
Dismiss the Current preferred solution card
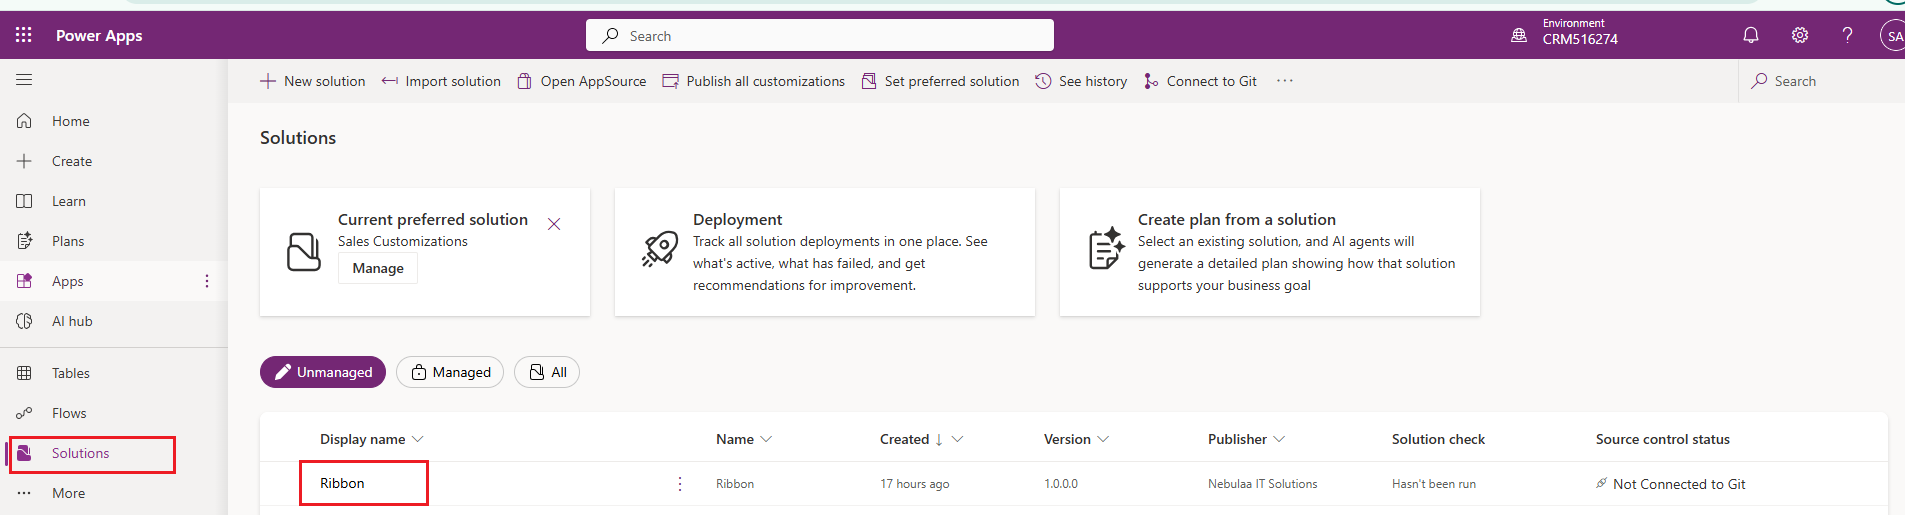click(x=554, y=224)
